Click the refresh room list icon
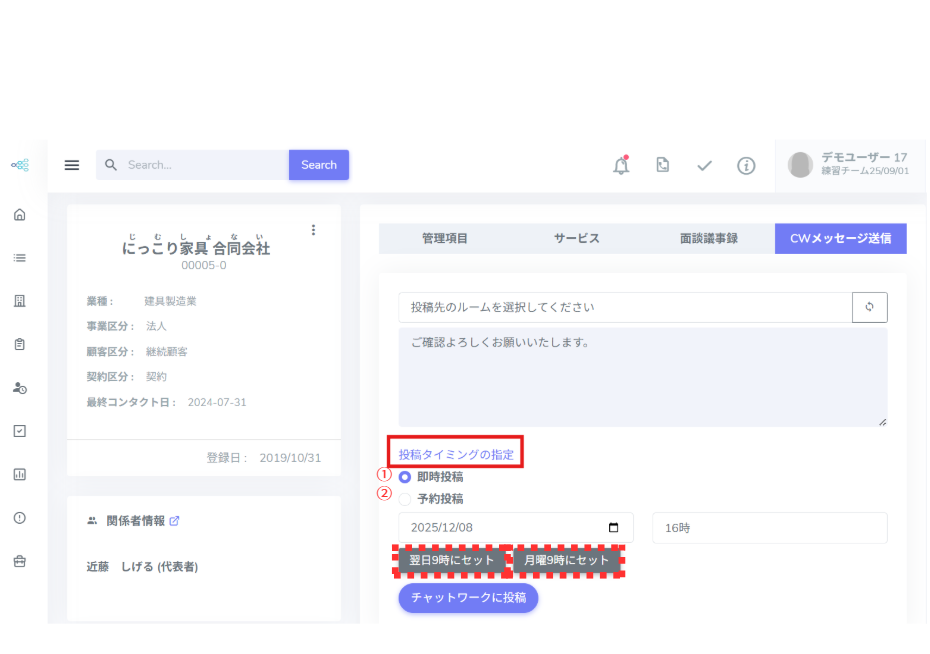Viewport: 930px width, 654px height. pyautogui.click(x=869, y=307)
